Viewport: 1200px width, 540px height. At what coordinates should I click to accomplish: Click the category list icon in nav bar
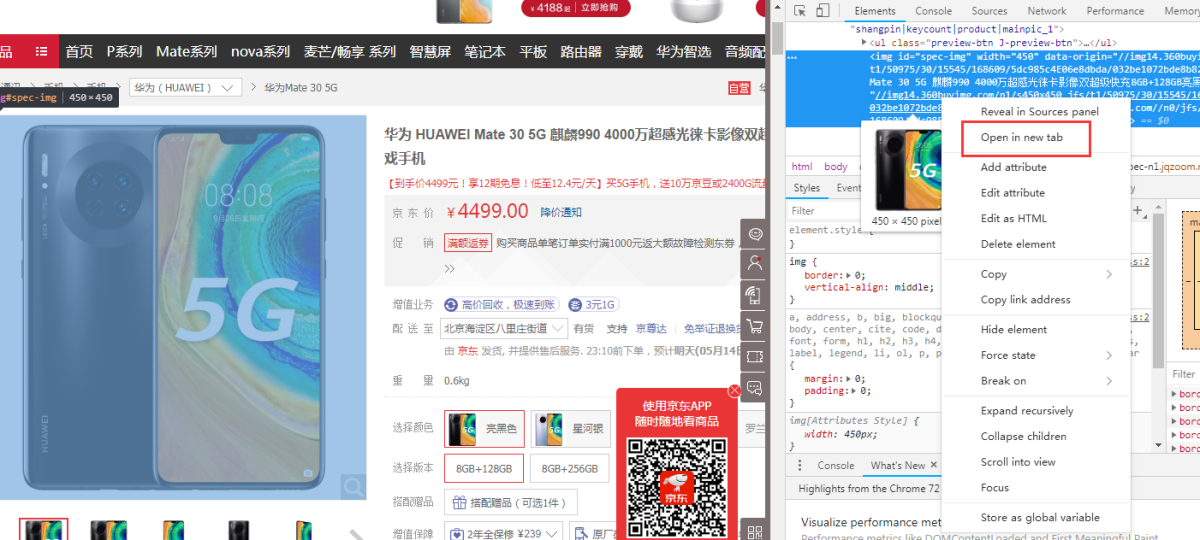point(41,51)
